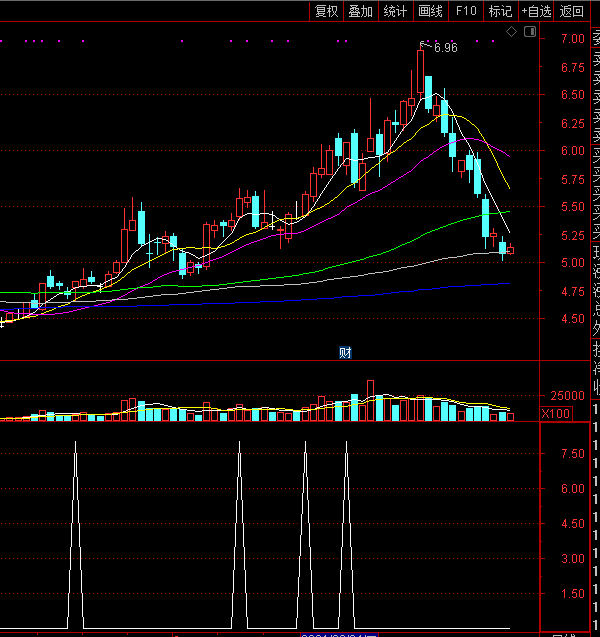
Task: Click the 6.50 price axis label
Action: tap(573, 95)
